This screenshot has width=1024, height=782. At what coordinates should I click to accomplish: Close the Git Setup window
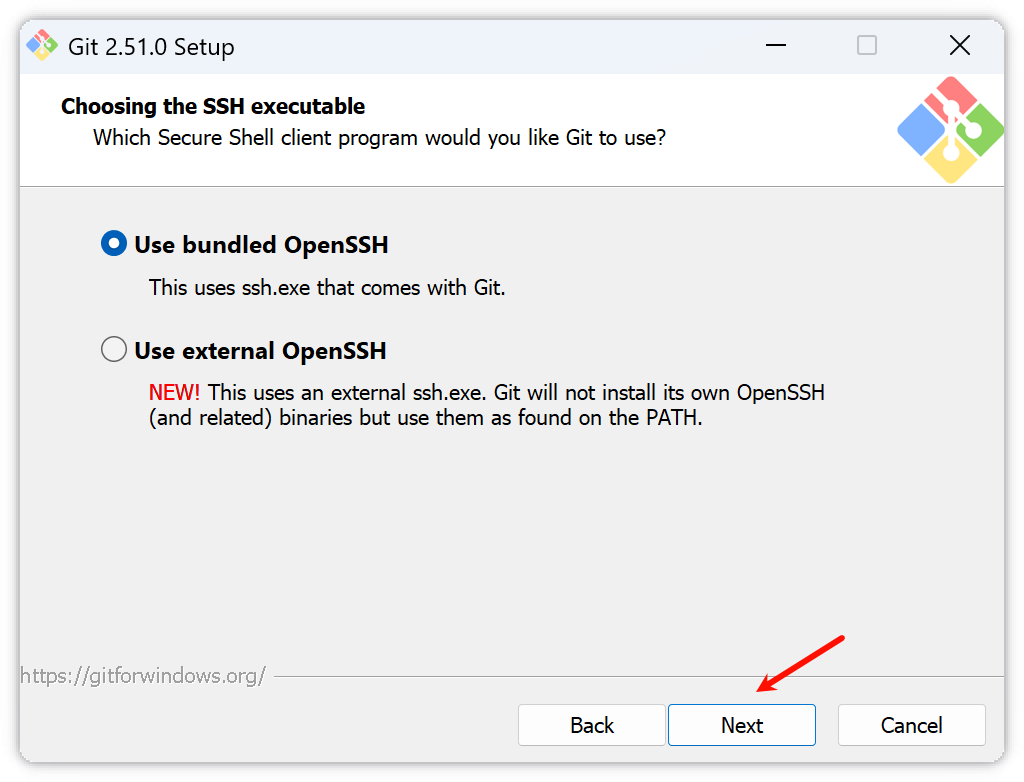click(959, 46)
